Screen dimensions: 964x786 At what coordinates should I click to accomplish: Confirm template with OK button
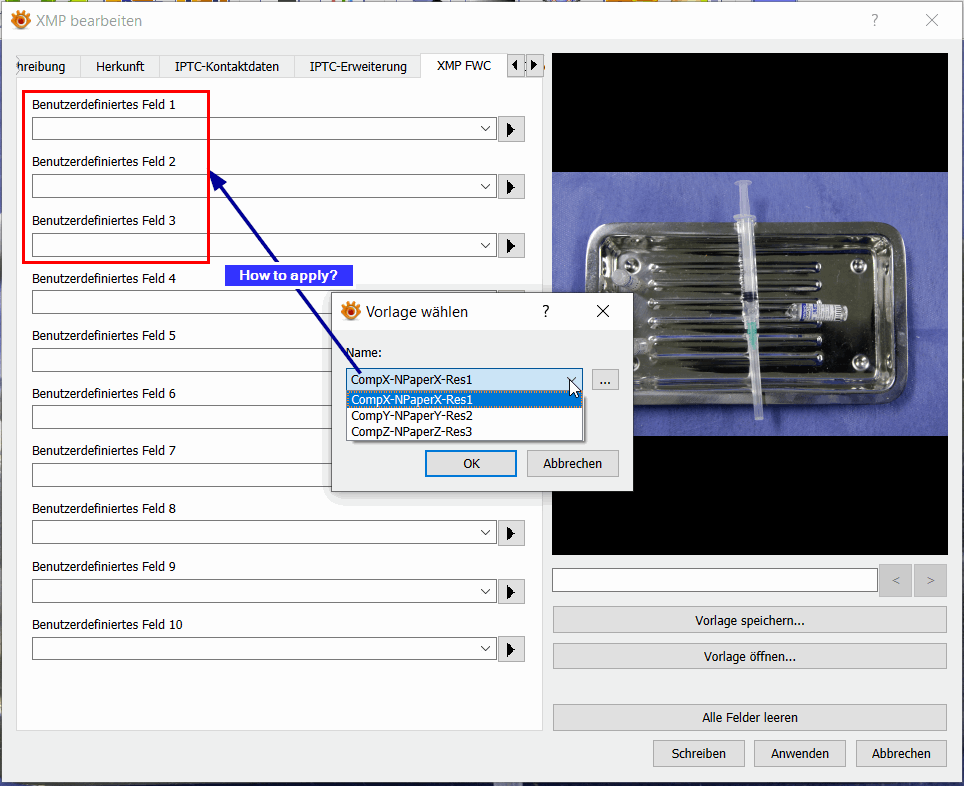tap(471, 464)
